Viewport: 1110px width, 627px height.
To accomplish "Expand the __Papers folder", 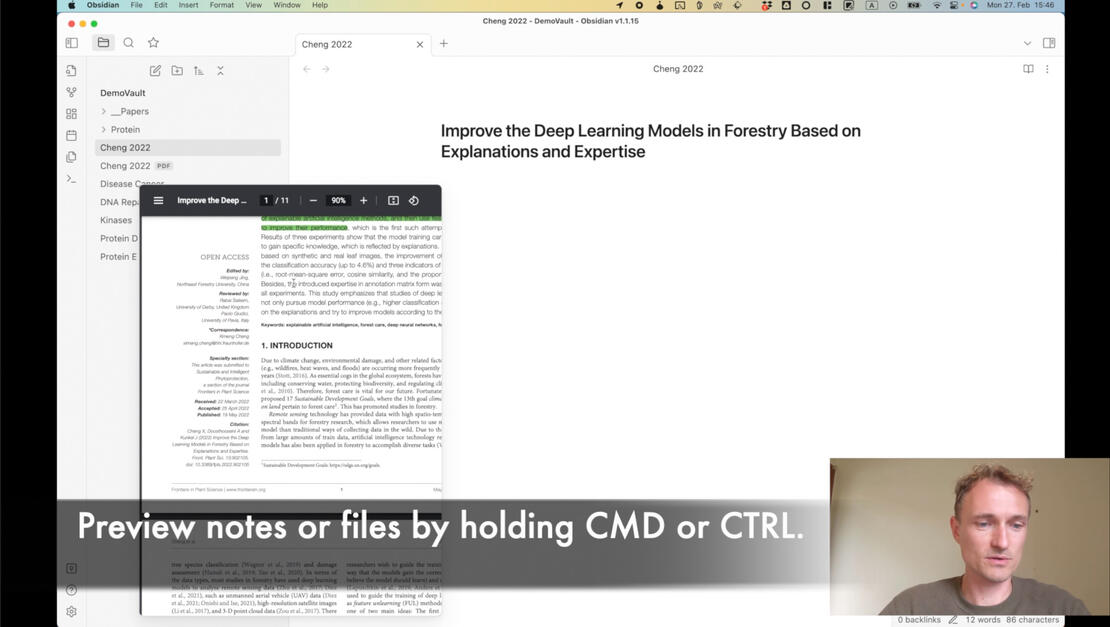I will tap(104, 112).
